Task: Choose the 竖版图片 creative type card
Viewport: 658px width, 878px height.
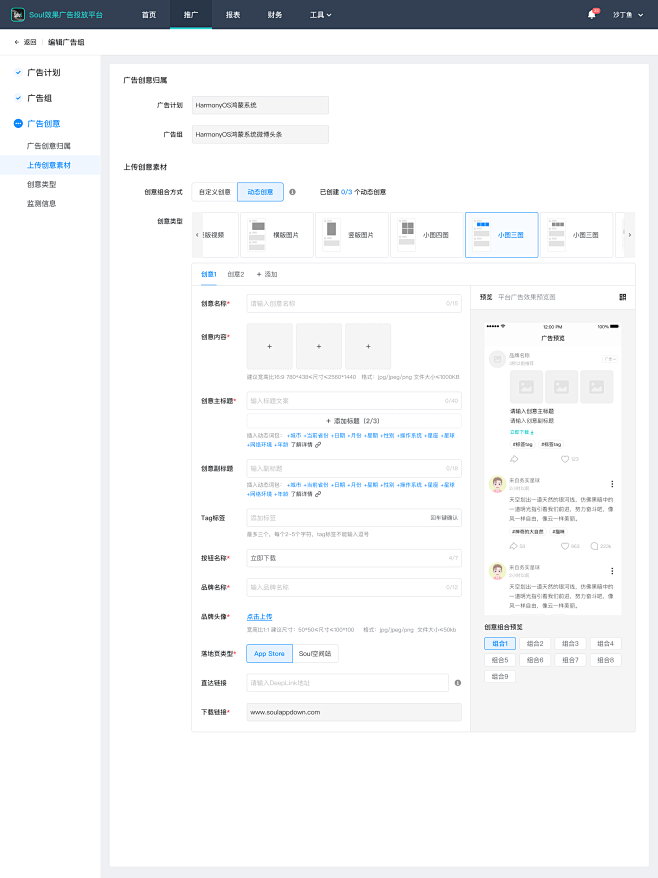Action: pyautogui.click(x=352, y=235)
